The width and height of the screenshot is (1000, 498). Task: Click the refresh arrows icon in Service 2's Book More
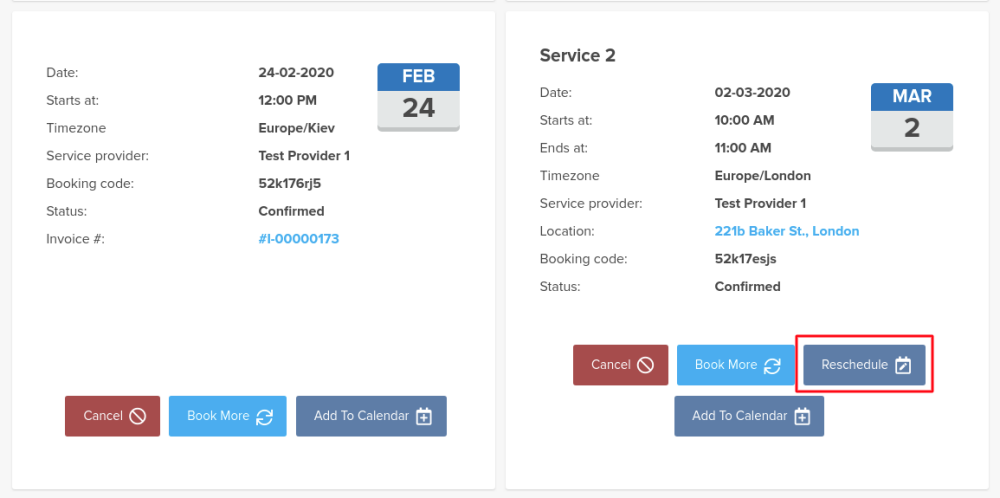pyautogui.click(x=772, y=365)
